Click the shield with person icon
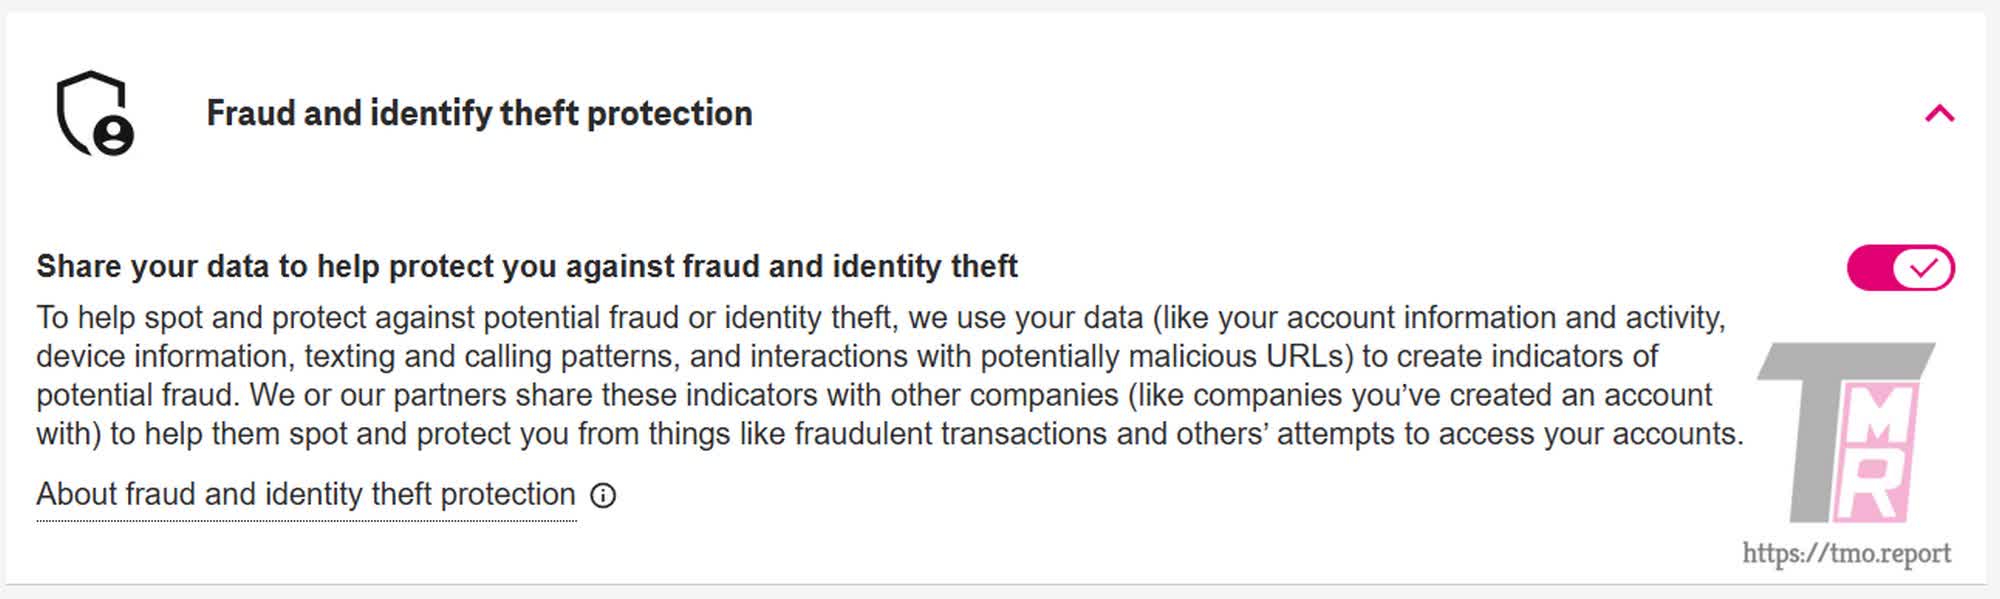2000x599 pixels. click(93, 113)
